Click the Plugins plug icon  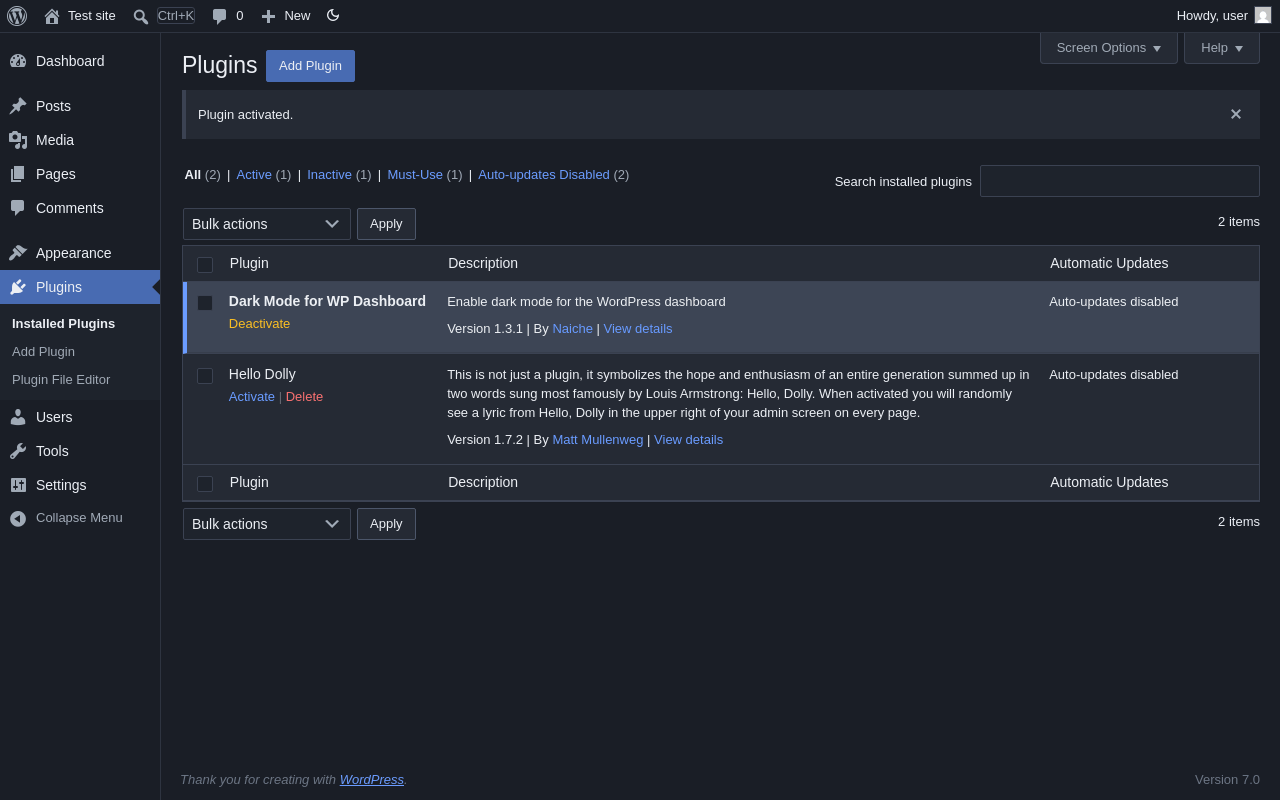click(18, 287)
